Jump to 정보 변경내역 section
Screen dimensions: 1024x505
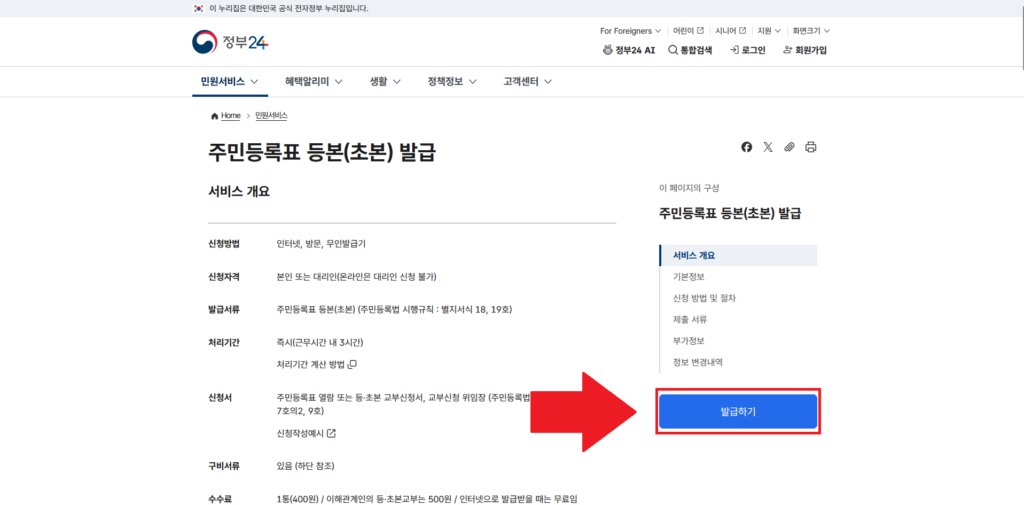click(697, 362)
